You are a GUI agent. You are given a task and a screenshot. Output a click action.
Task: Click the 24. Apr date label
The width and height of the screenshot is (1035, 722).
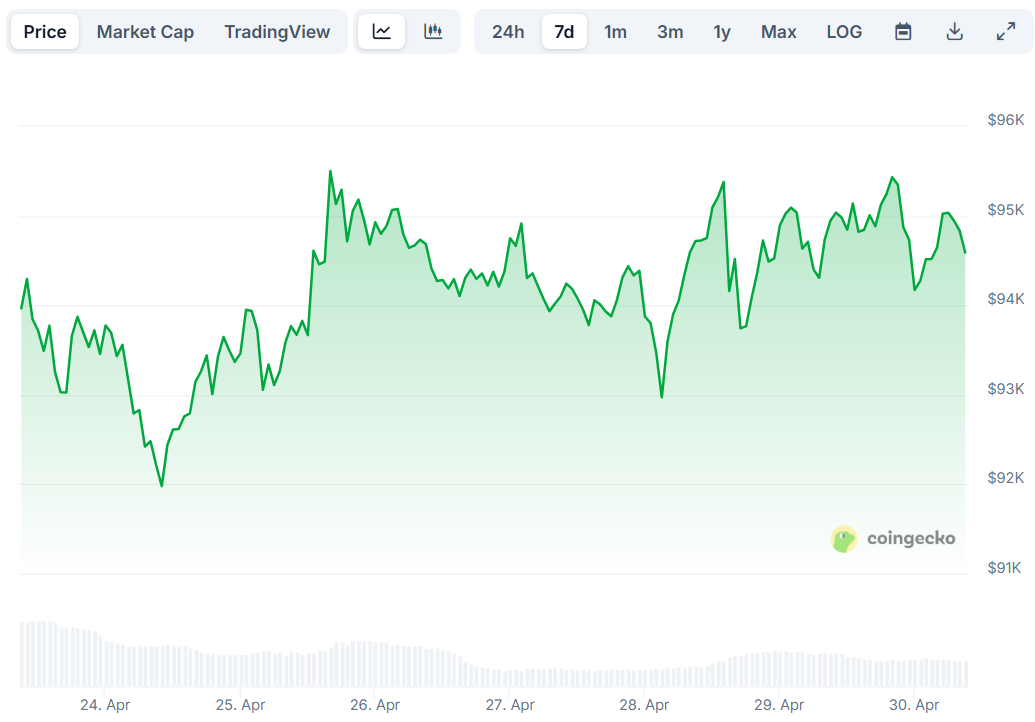coord(105,705)
